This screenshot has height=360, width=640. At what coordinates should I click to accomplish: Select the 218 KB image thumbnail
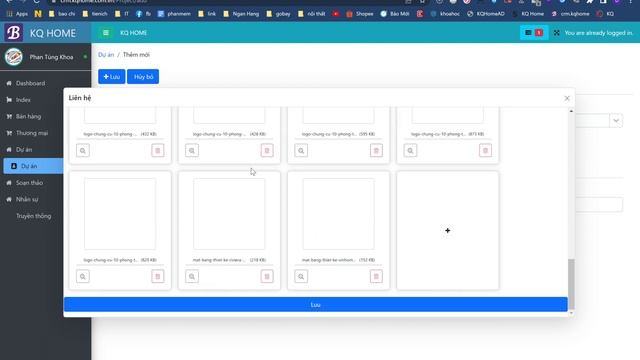click(229, 214)
